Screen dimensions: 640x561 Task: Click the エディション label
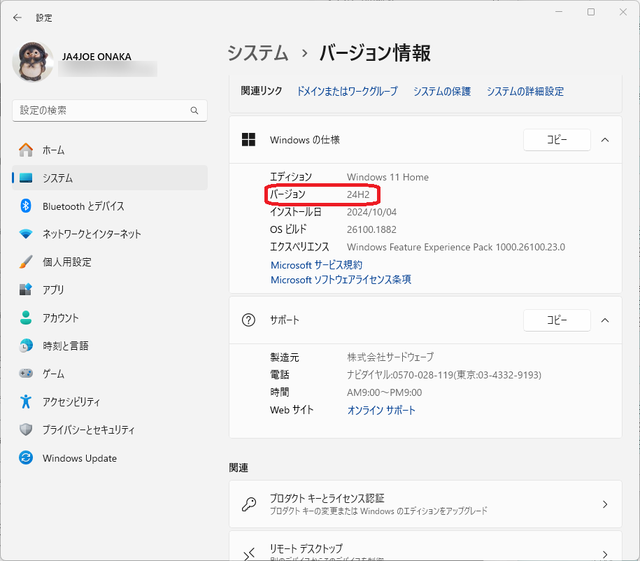pos(291,177)
